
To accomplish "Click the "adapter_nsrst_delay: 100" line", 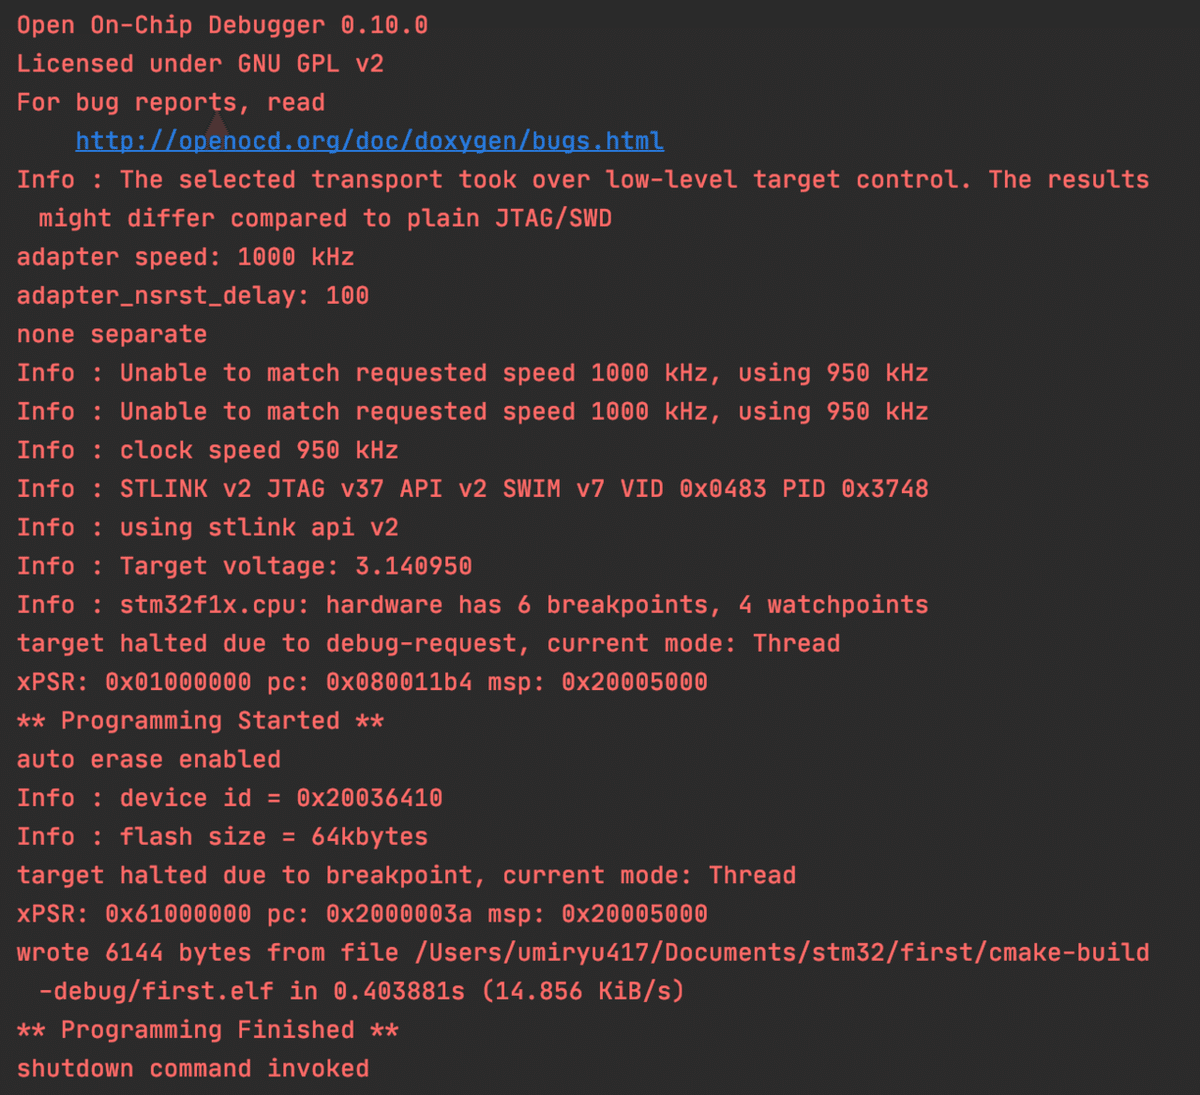I will pos(193,296).
